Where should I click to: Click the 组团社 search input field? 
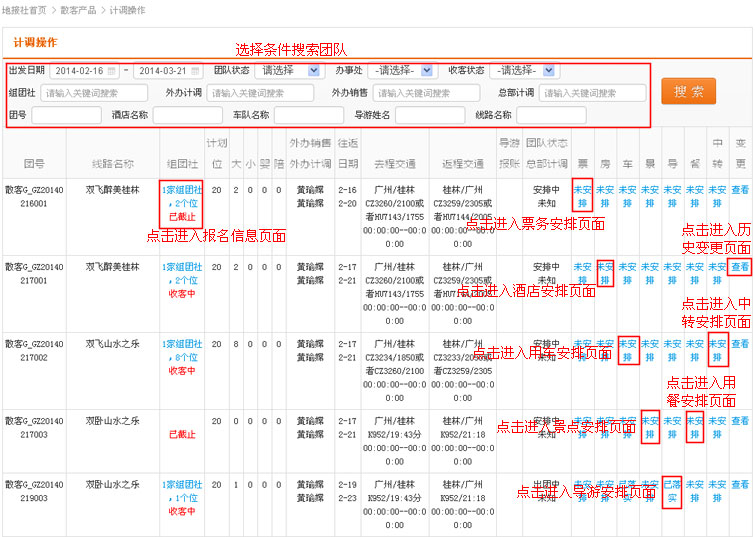[x=93, y=93]
